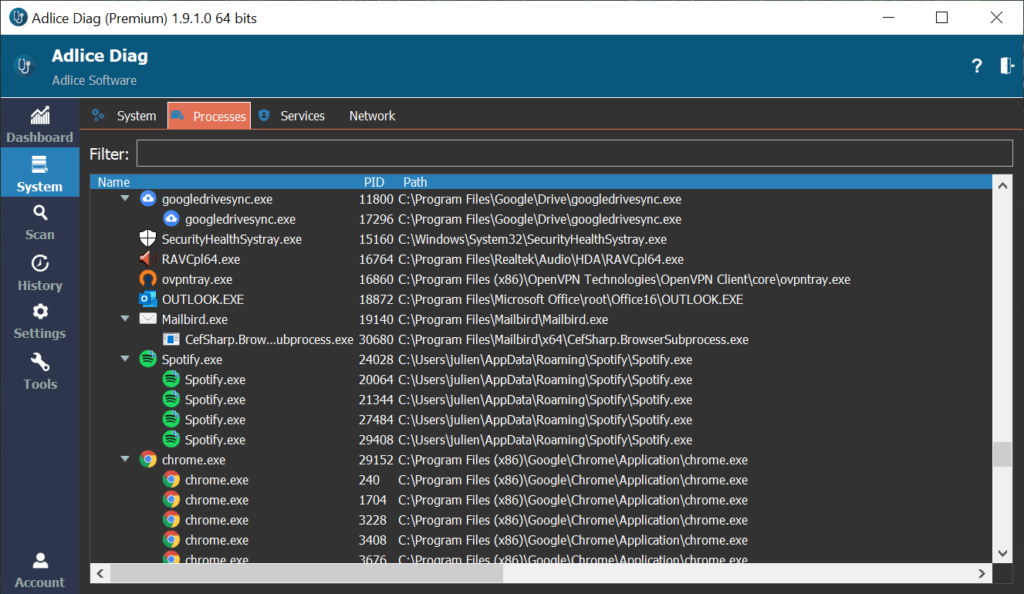Collapse the Spotify.exe process tree
The image size is (1024, 594).
tap(125, 359)
